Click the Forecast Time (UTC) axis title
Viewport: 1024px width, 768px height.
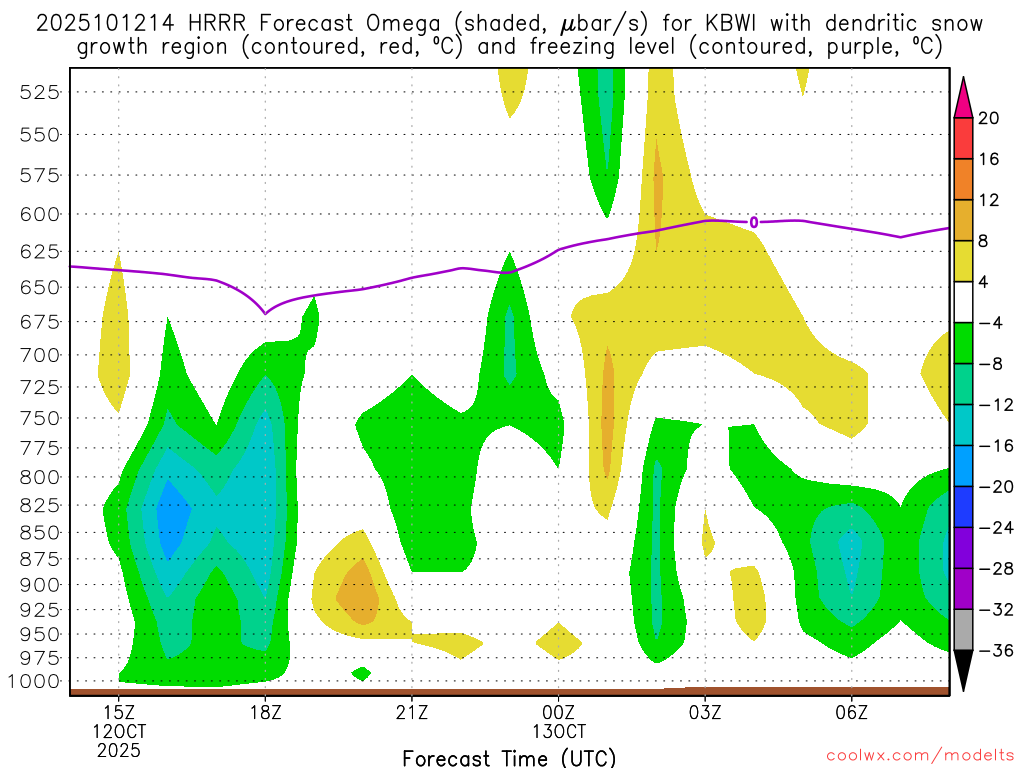pos(509,758)
